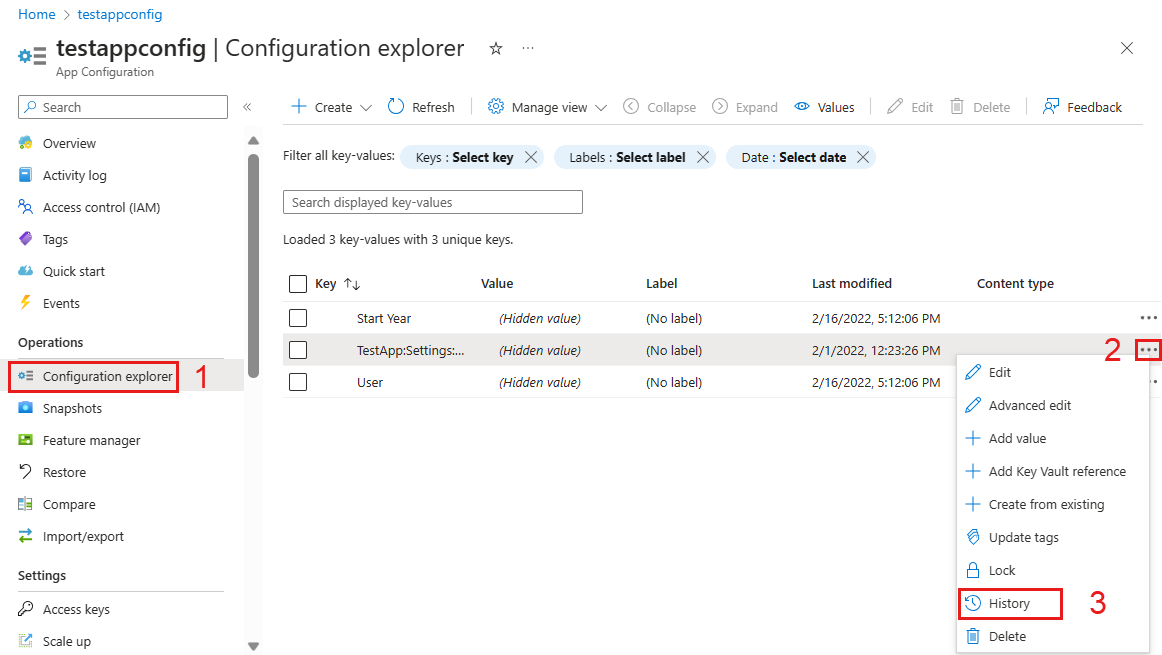Open the Create dropdown menu
Viewport: 1162px width, 655px height.
coord(330,106)
